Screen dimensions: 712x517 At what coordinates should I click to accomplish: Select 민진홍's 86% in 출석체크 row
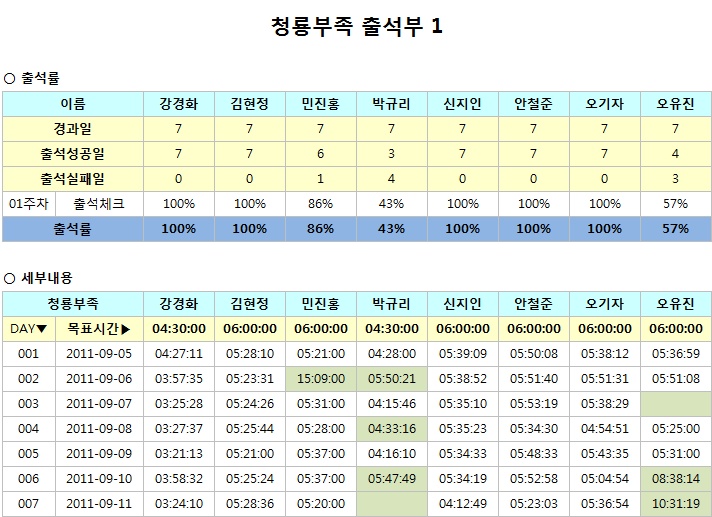[x=321, y=204]
